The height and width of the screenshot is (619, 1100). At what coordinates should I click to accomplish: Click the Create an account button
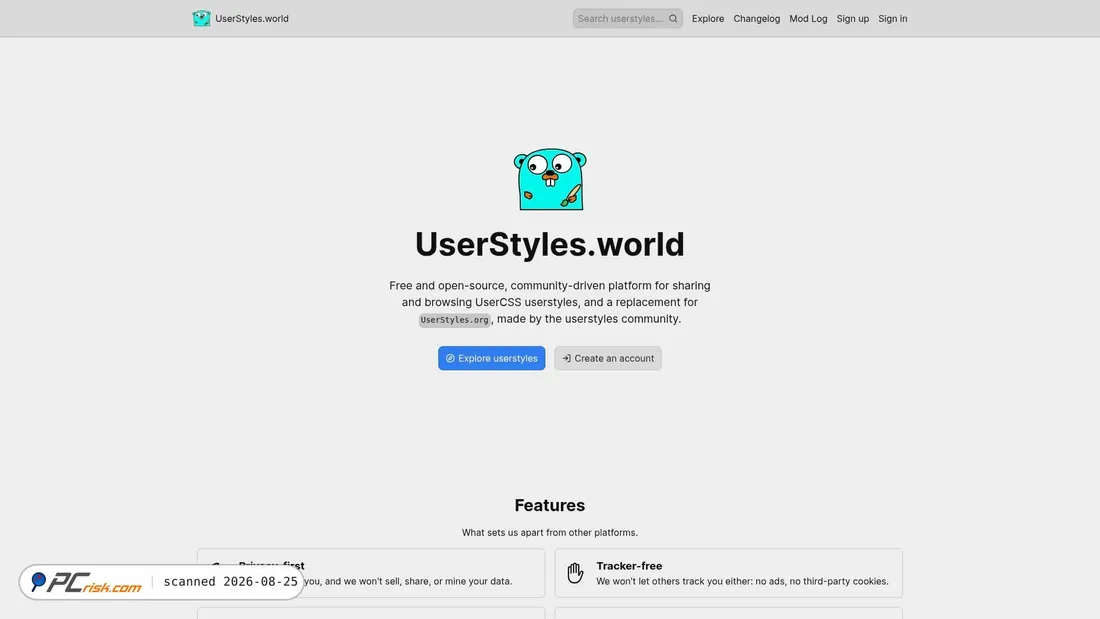pos(608,358)
